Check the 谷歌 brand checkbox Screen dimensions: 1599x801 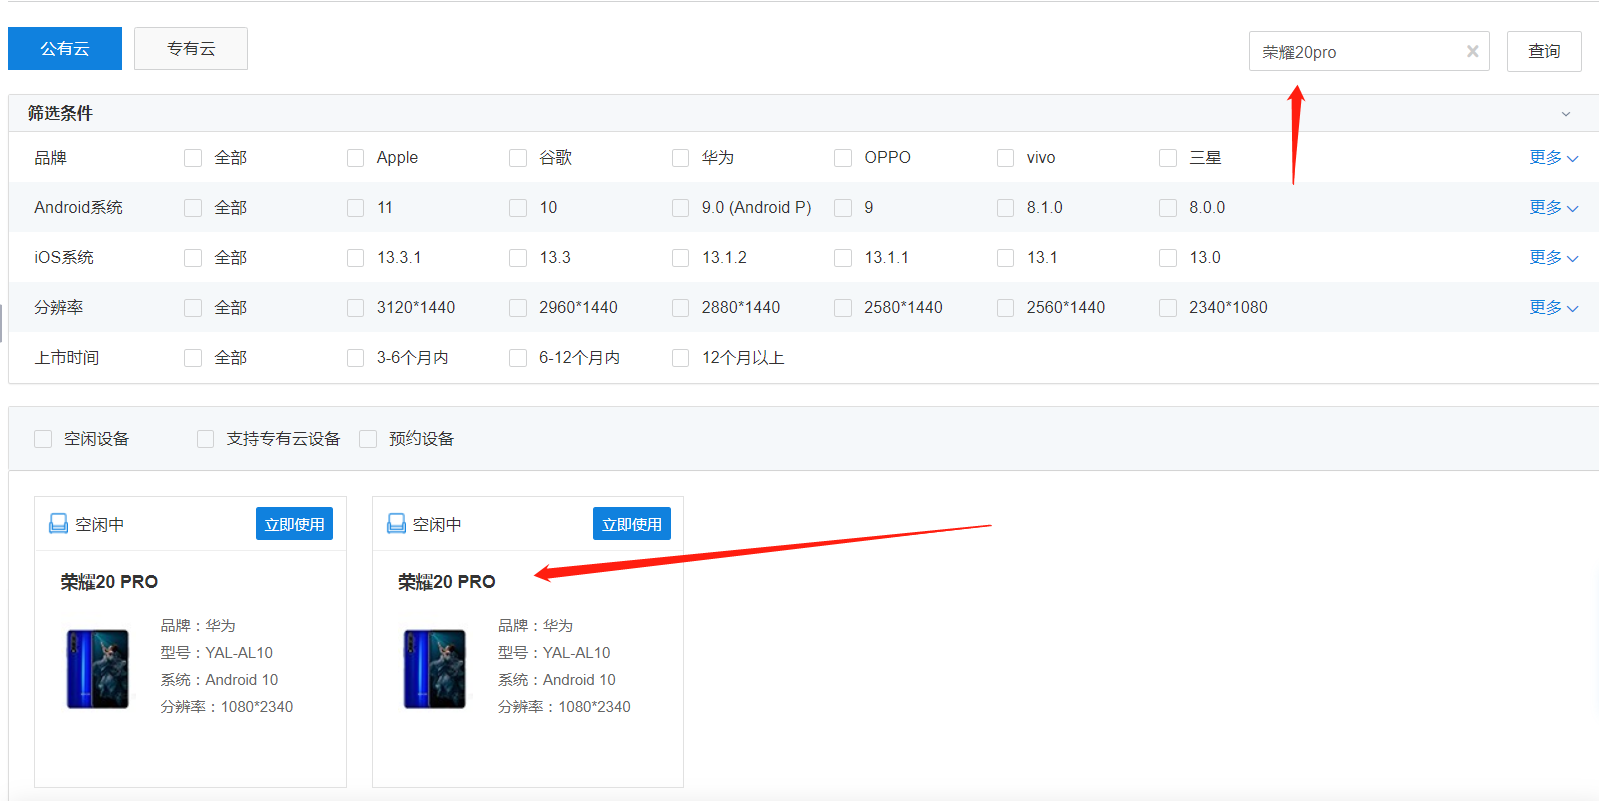[518, 158]
